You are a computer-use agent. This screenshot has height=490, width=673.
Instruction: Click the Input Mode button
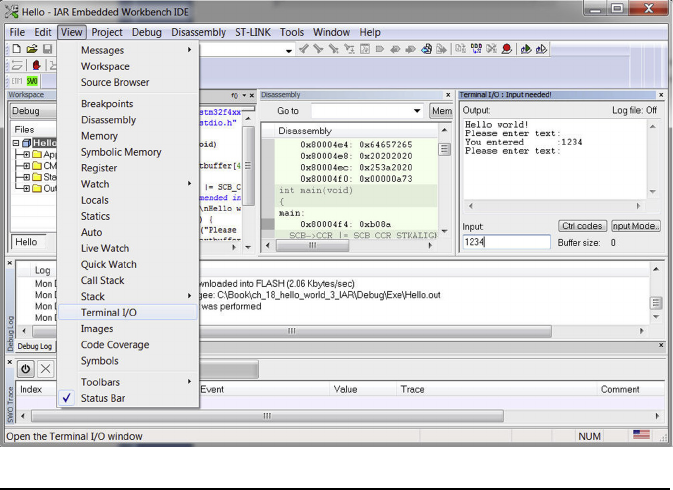(636, 226)
